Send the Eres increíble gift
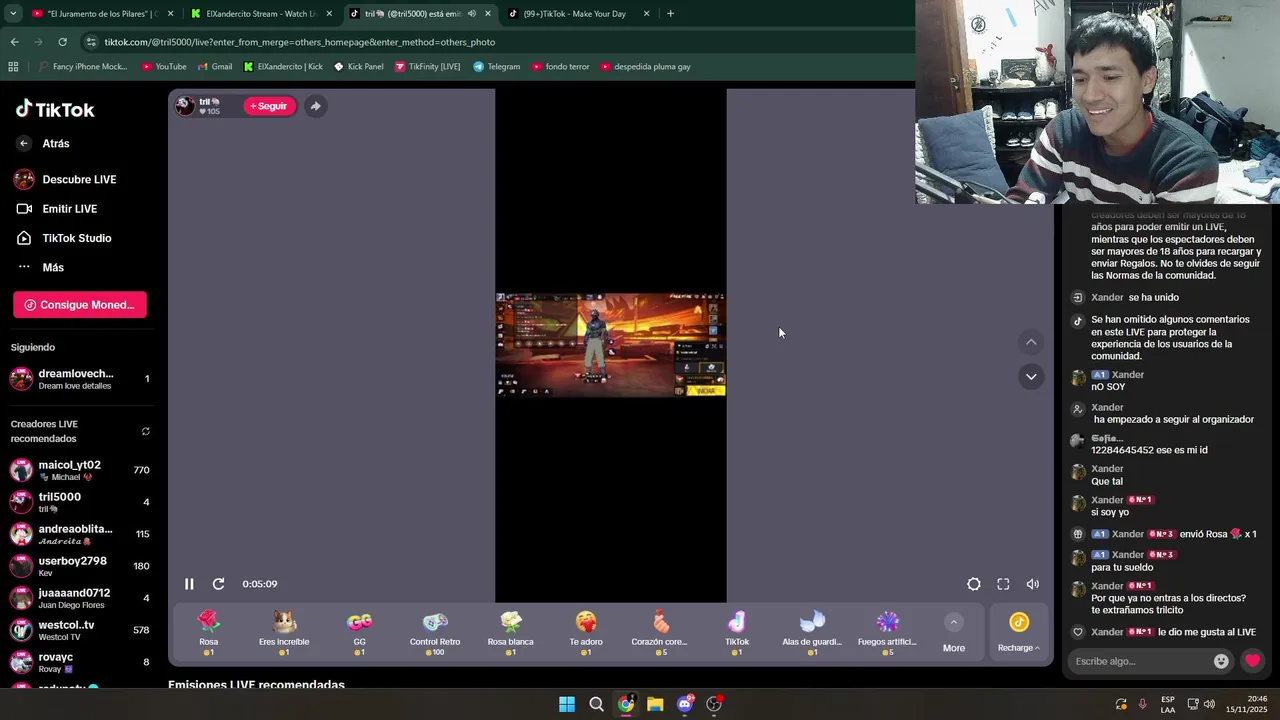This screenshot has height=720, width=1280. click(x=284, y=633)
